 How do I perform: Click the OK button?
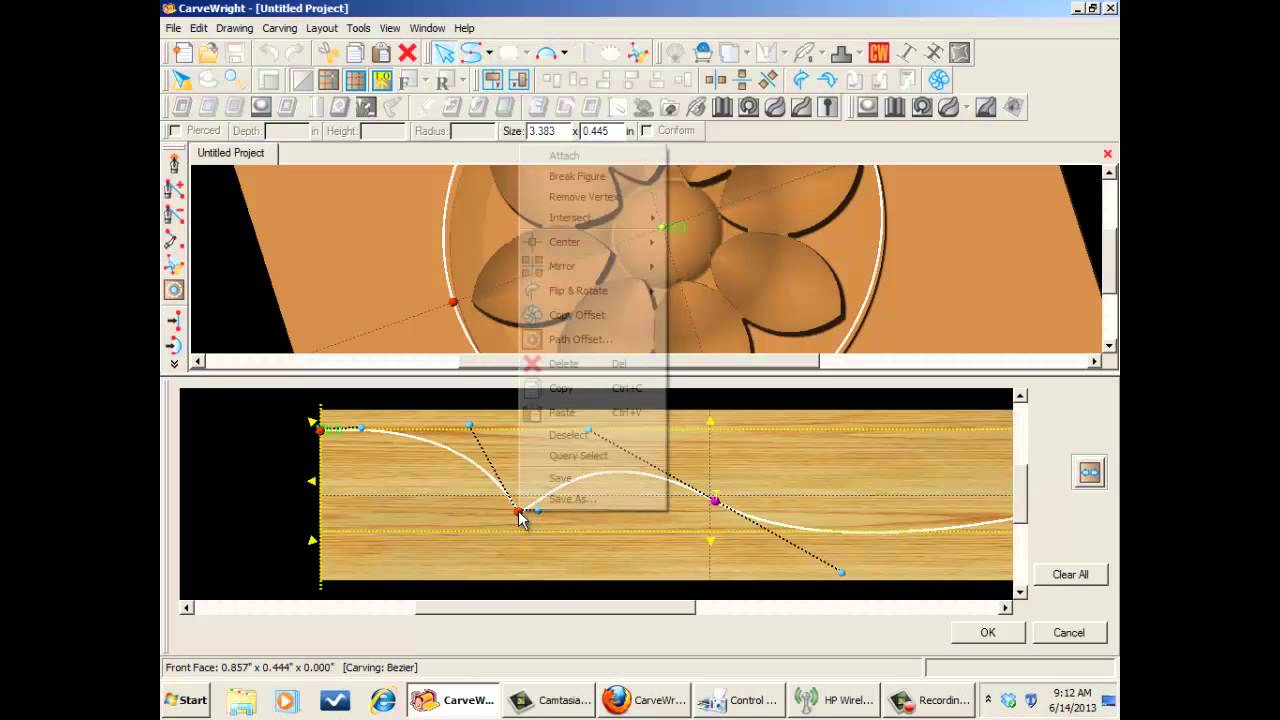[988, 632]
